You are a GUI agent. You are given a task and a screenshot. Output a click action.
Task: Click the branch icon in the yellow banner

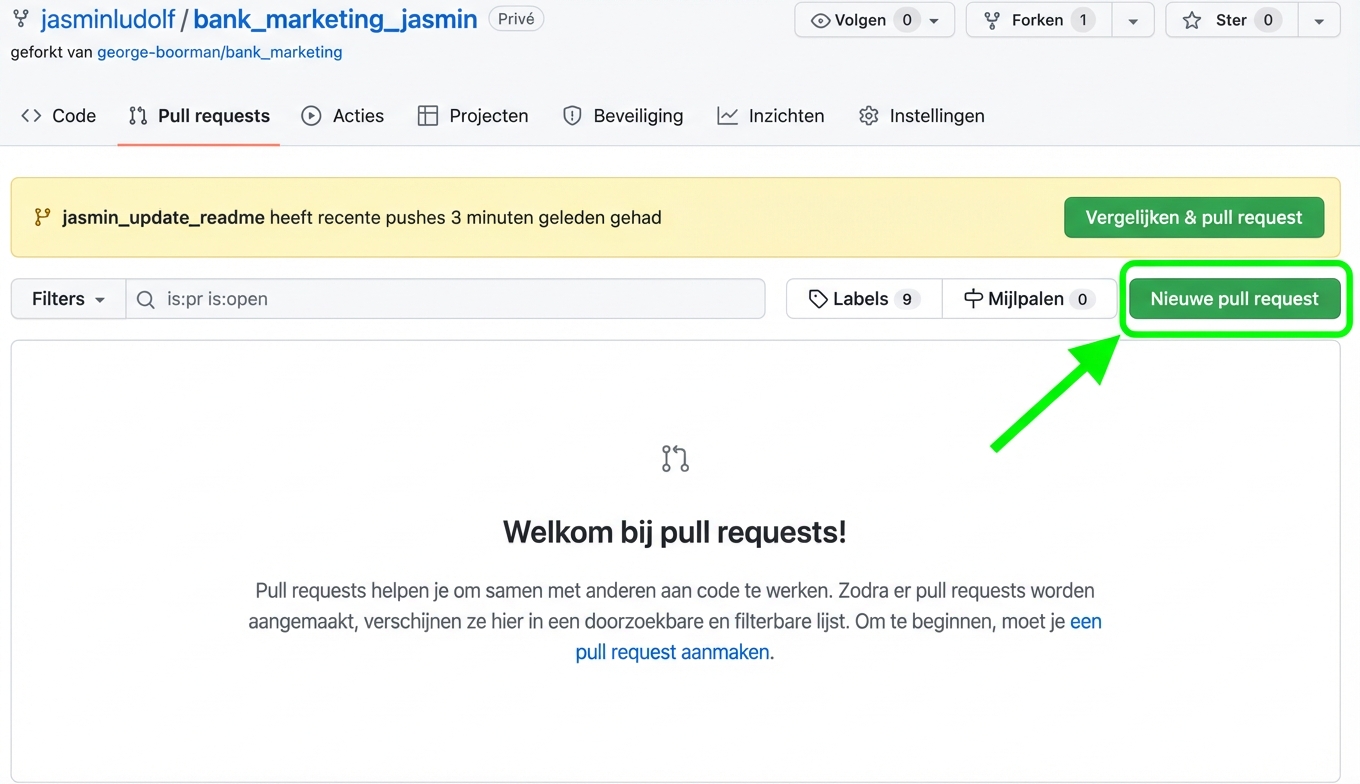(41, 216)
